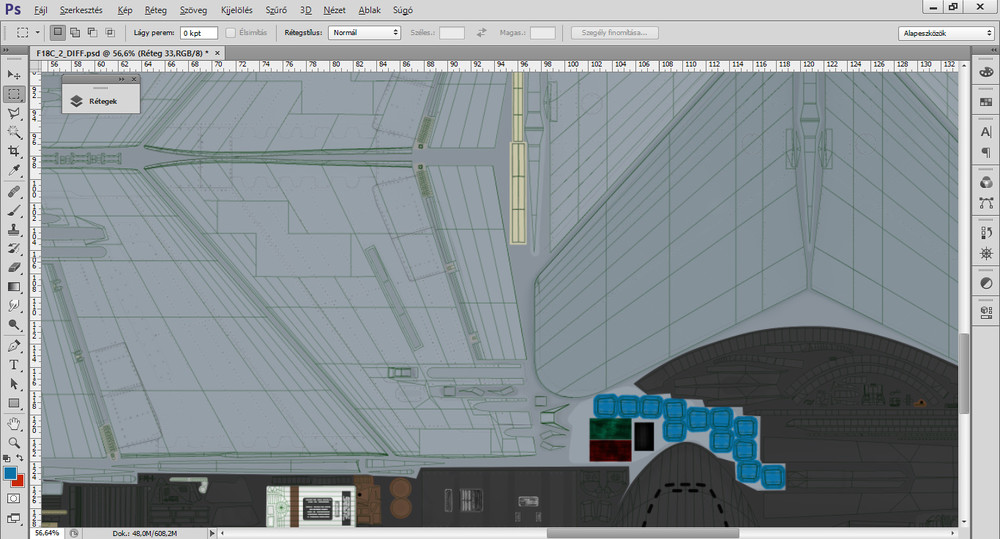Open the Paragraph panel icon
The image size is (1000, 539).
(x=986, y=152)
